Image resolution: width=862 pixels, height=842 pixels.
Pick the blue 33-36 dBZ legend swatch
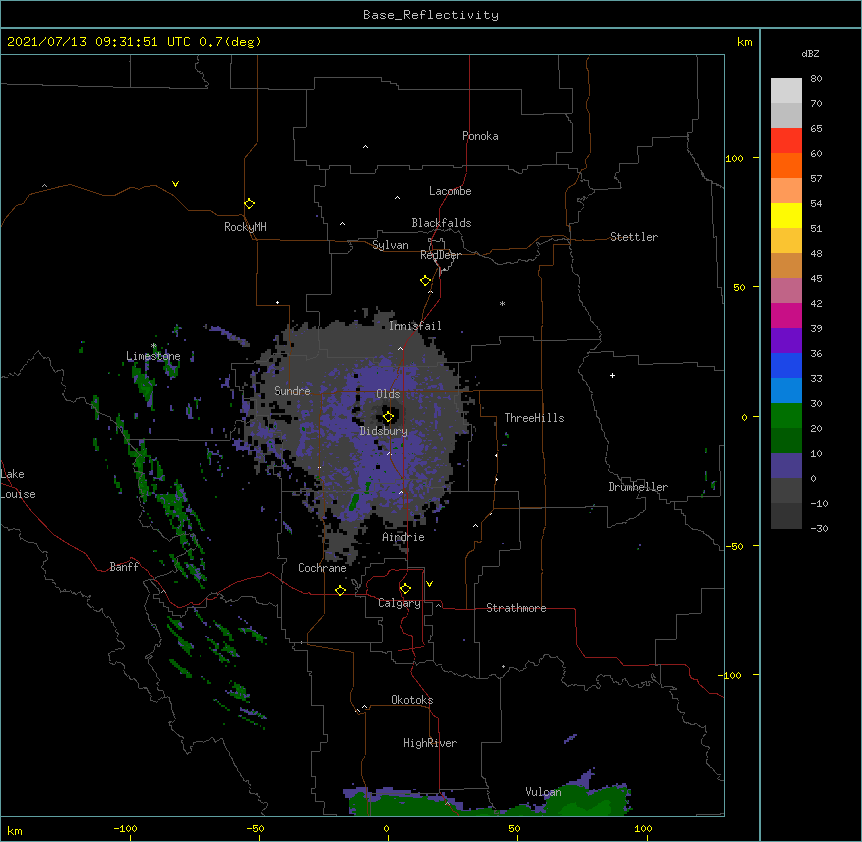tap(786, 365)
